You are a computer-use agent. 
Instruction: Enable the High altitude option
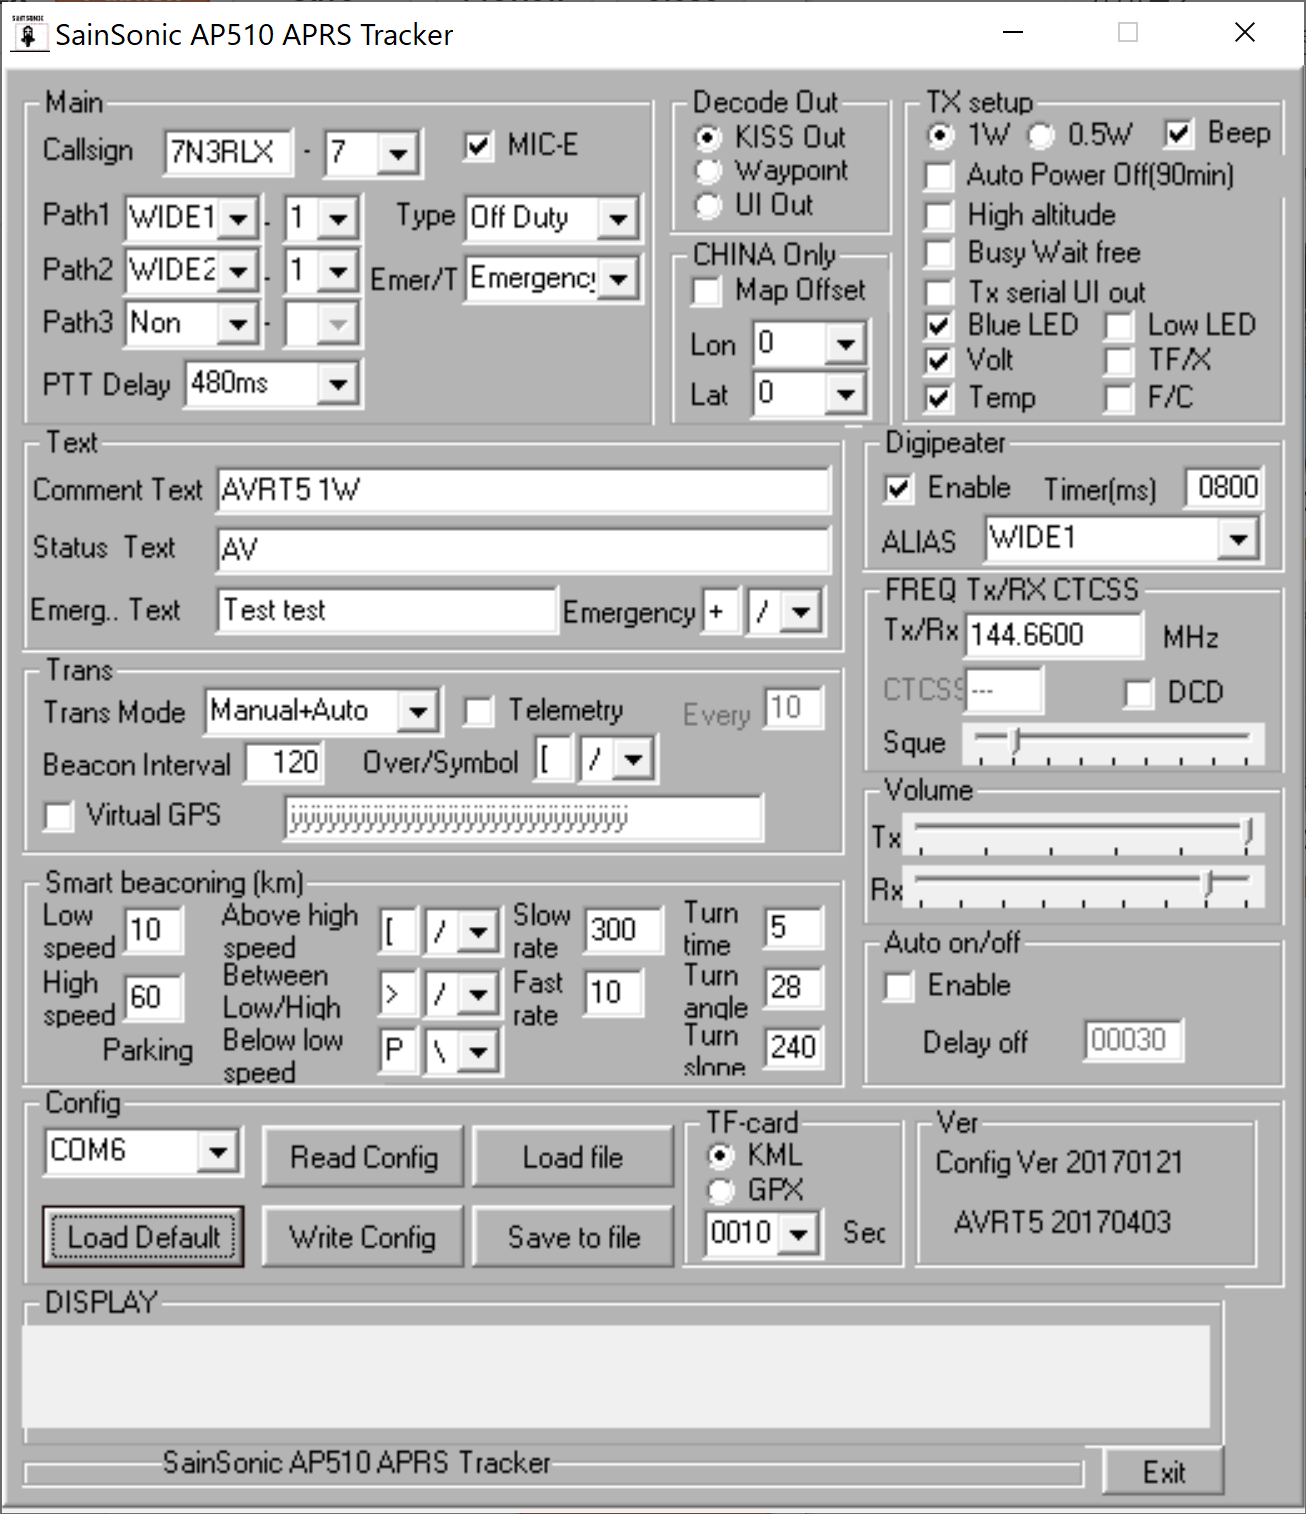(939, 216)
